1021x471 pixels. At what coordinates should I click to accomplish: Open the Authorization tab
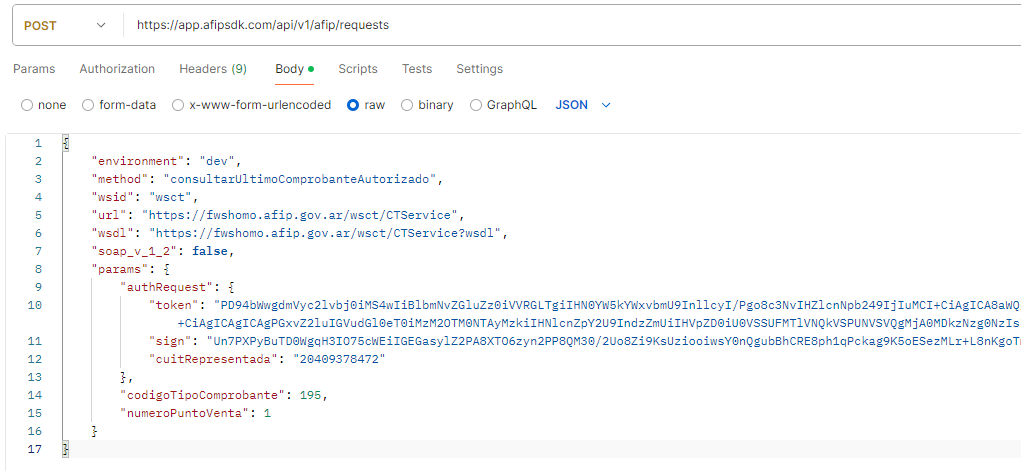[117, 69]
